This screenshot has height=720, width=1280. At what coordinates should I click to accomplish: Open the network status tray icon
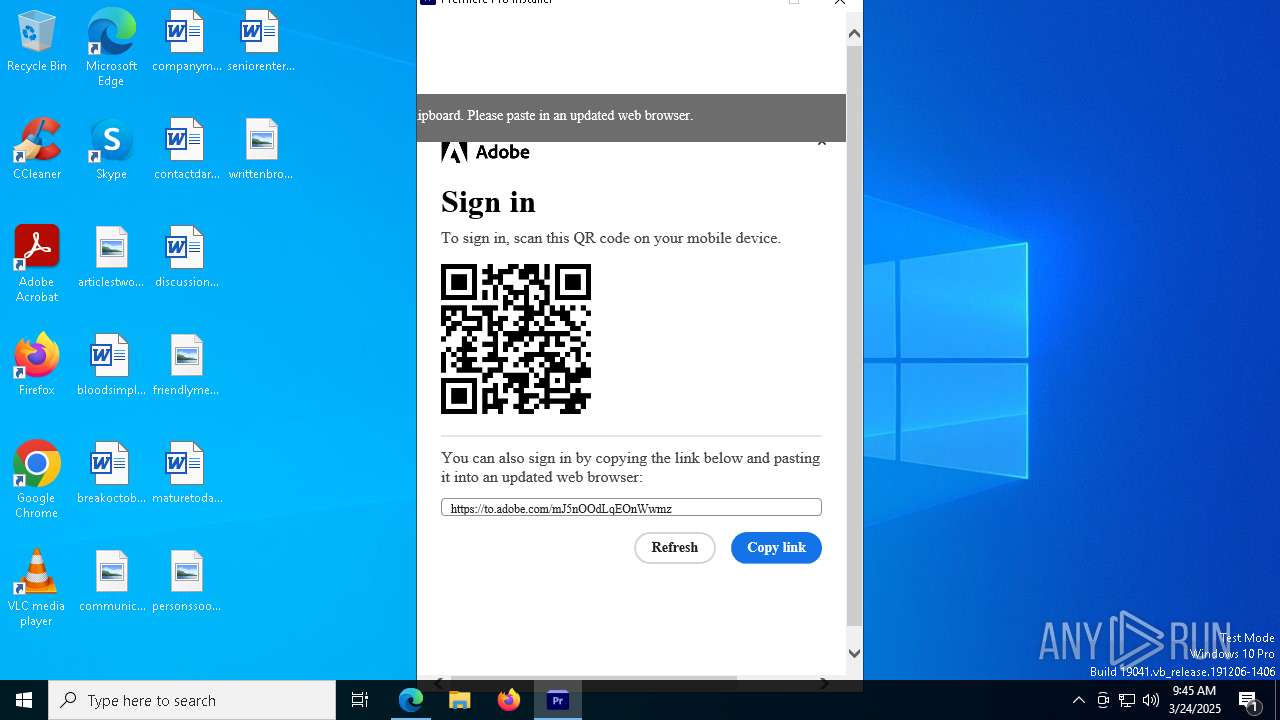pyautogui.click(x=1127, y=700)
